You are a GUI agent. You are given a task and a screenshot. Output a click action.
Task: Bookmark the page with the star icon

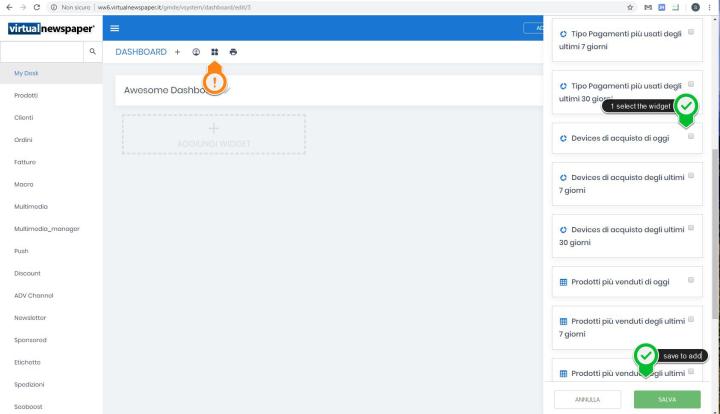click(x=630, y=7)
